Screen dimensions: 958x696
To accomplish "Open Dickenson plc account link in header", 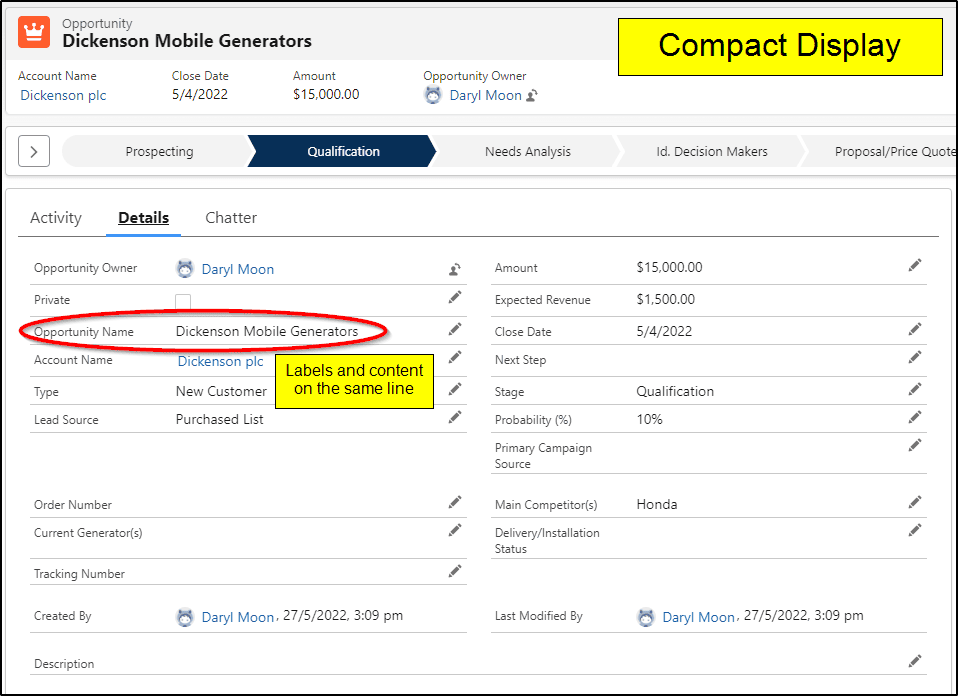I will tap(64, 95).
